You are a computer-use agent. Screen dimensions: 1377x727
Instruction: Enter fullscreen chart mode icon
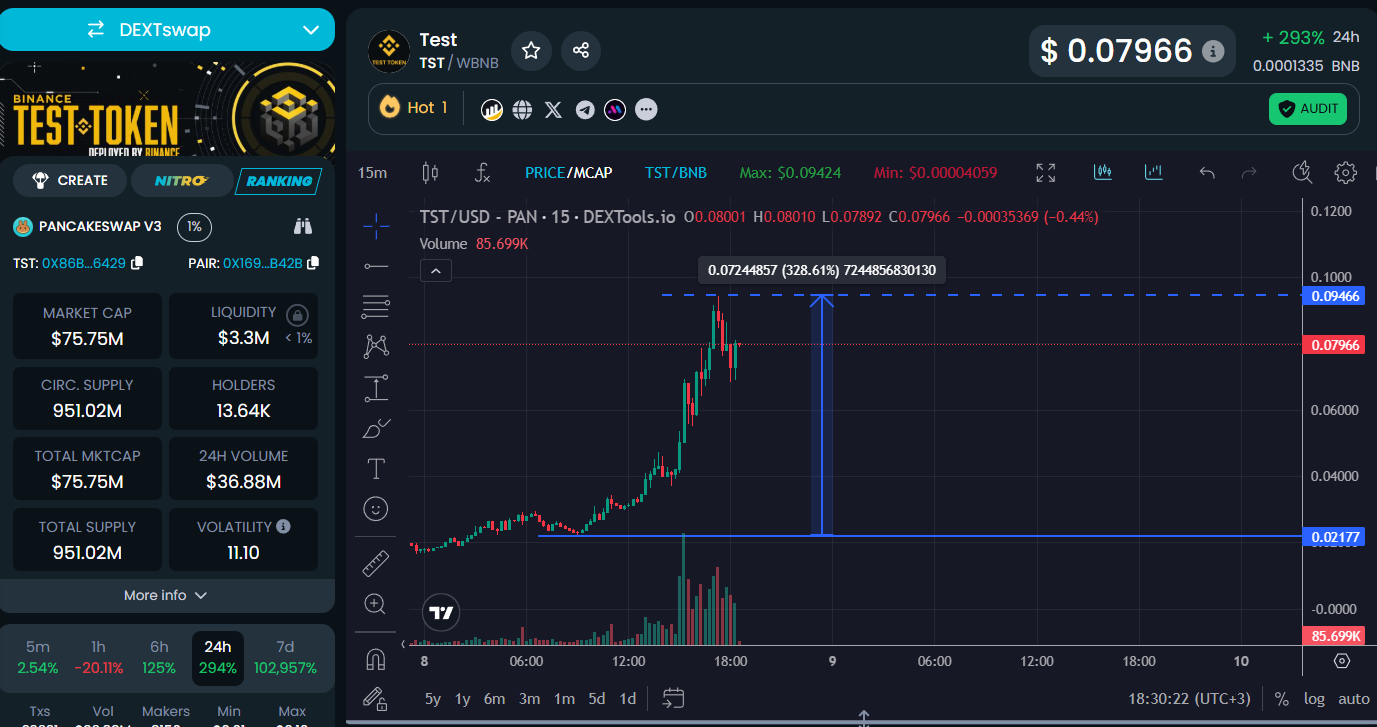[1046, 173]
